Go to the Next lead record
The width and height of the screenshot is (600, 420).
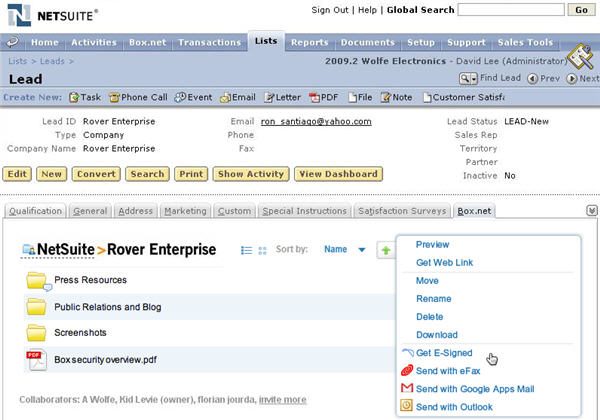pyautogui.click(x=583, y=78)
